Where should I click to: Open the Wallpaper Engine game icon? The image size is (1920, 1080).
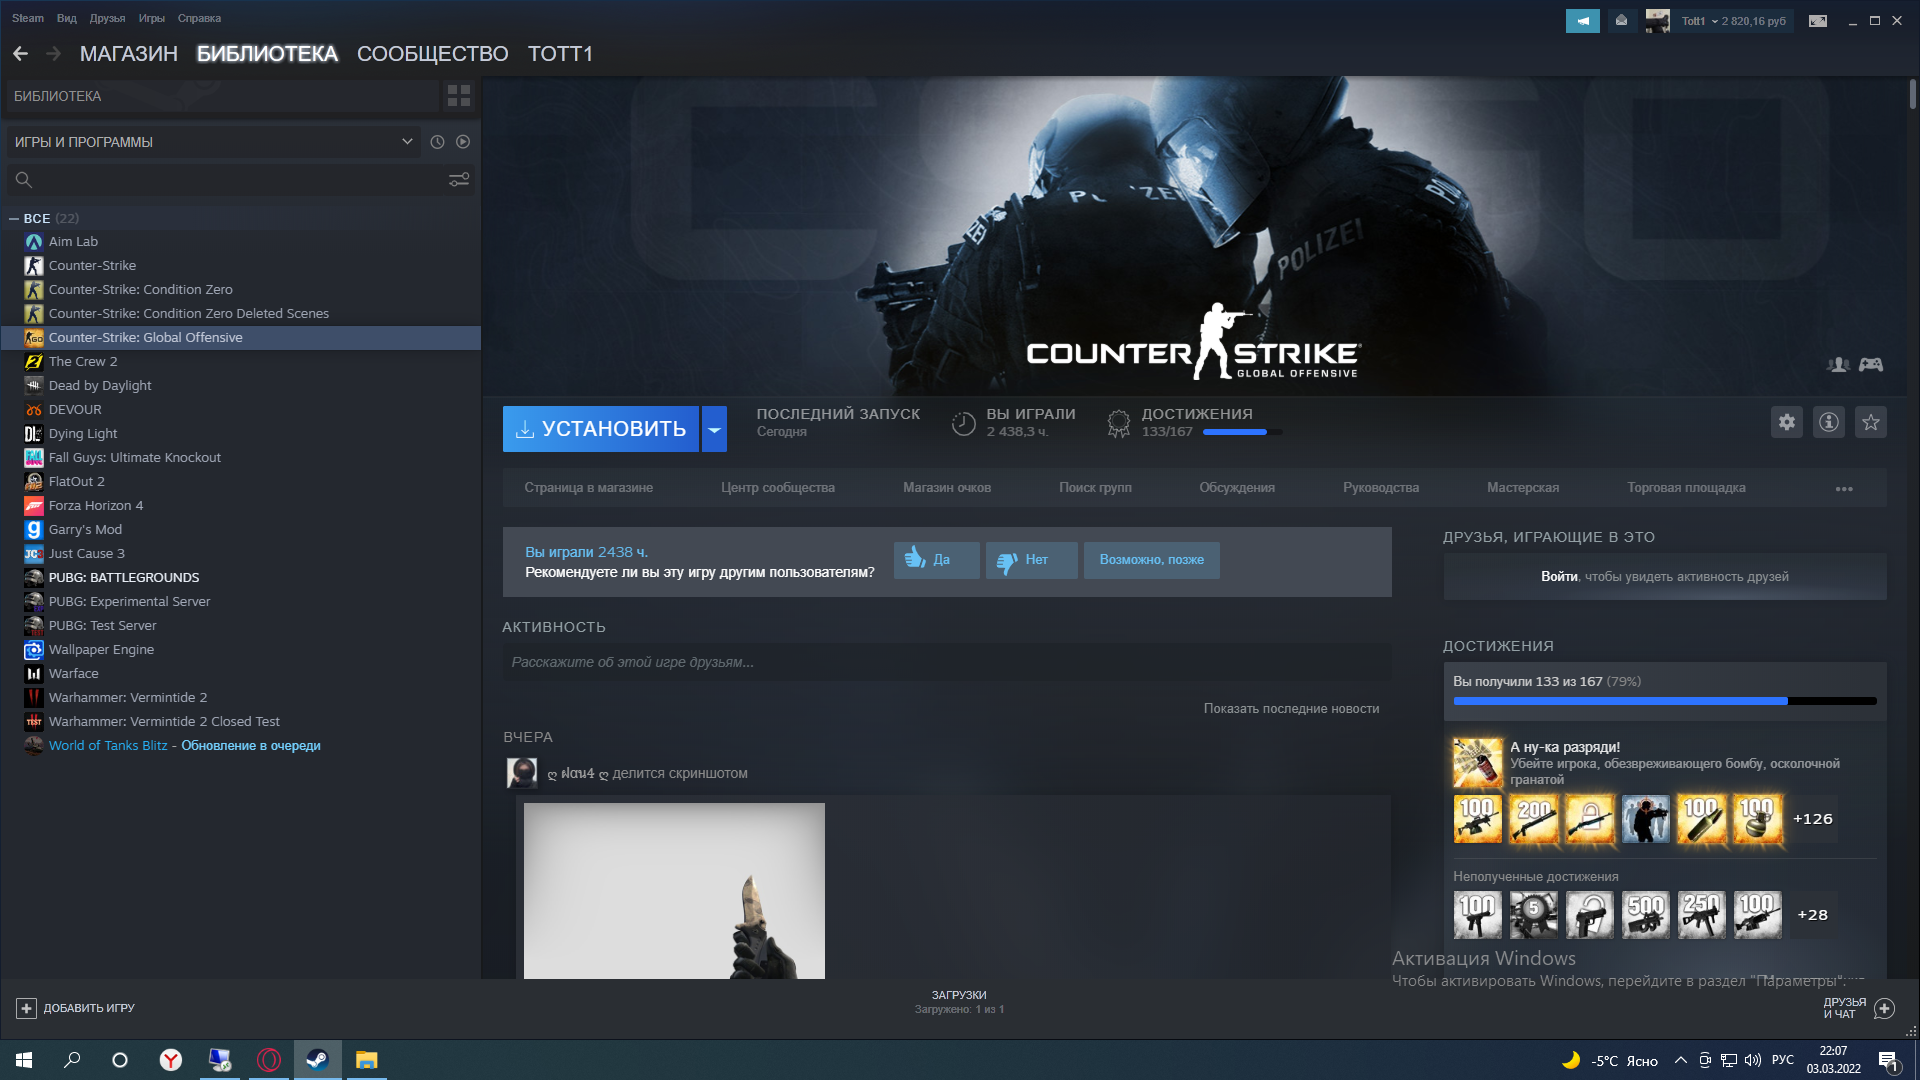(34, 650)
